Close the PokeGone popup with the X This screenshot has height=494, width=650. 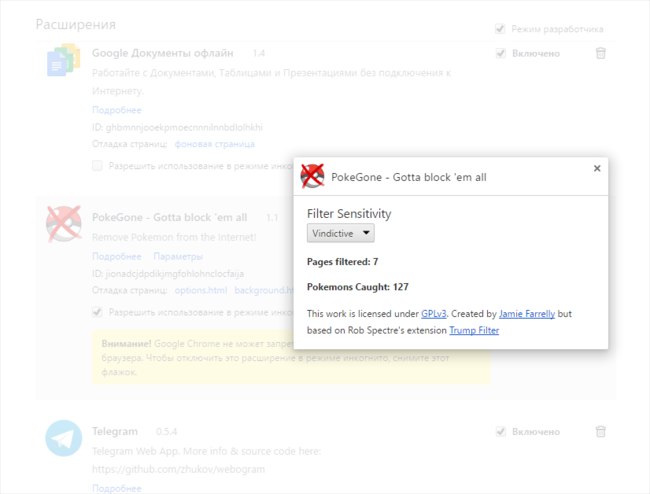597,168
